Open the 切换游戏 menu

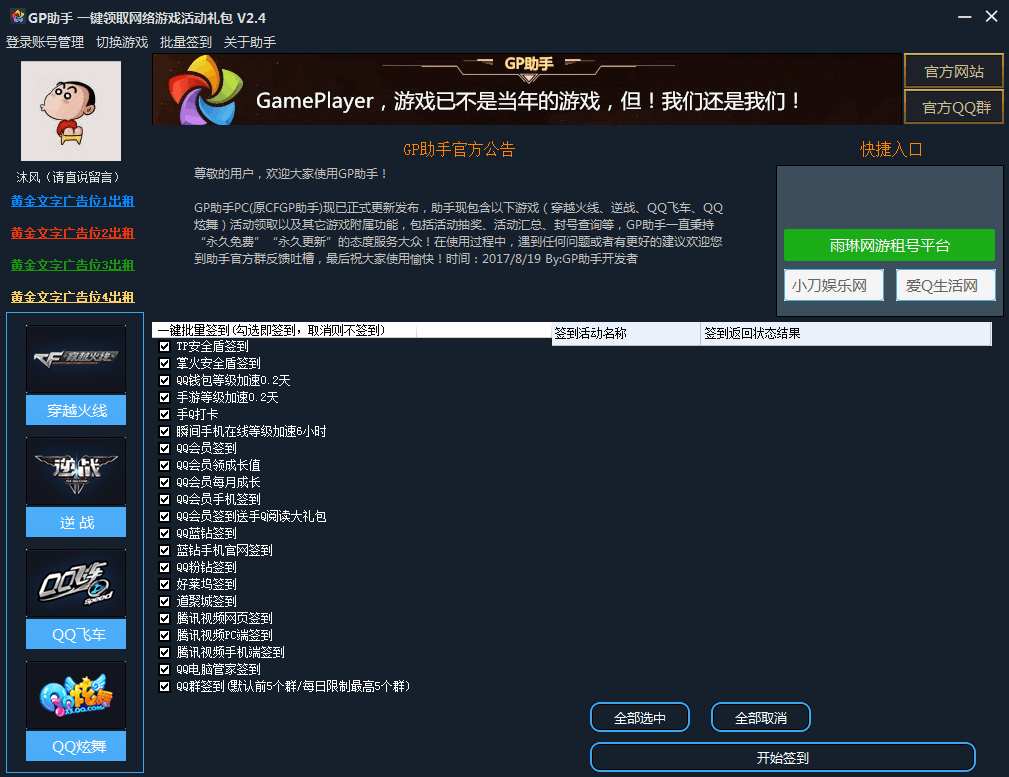coord(122,42)
